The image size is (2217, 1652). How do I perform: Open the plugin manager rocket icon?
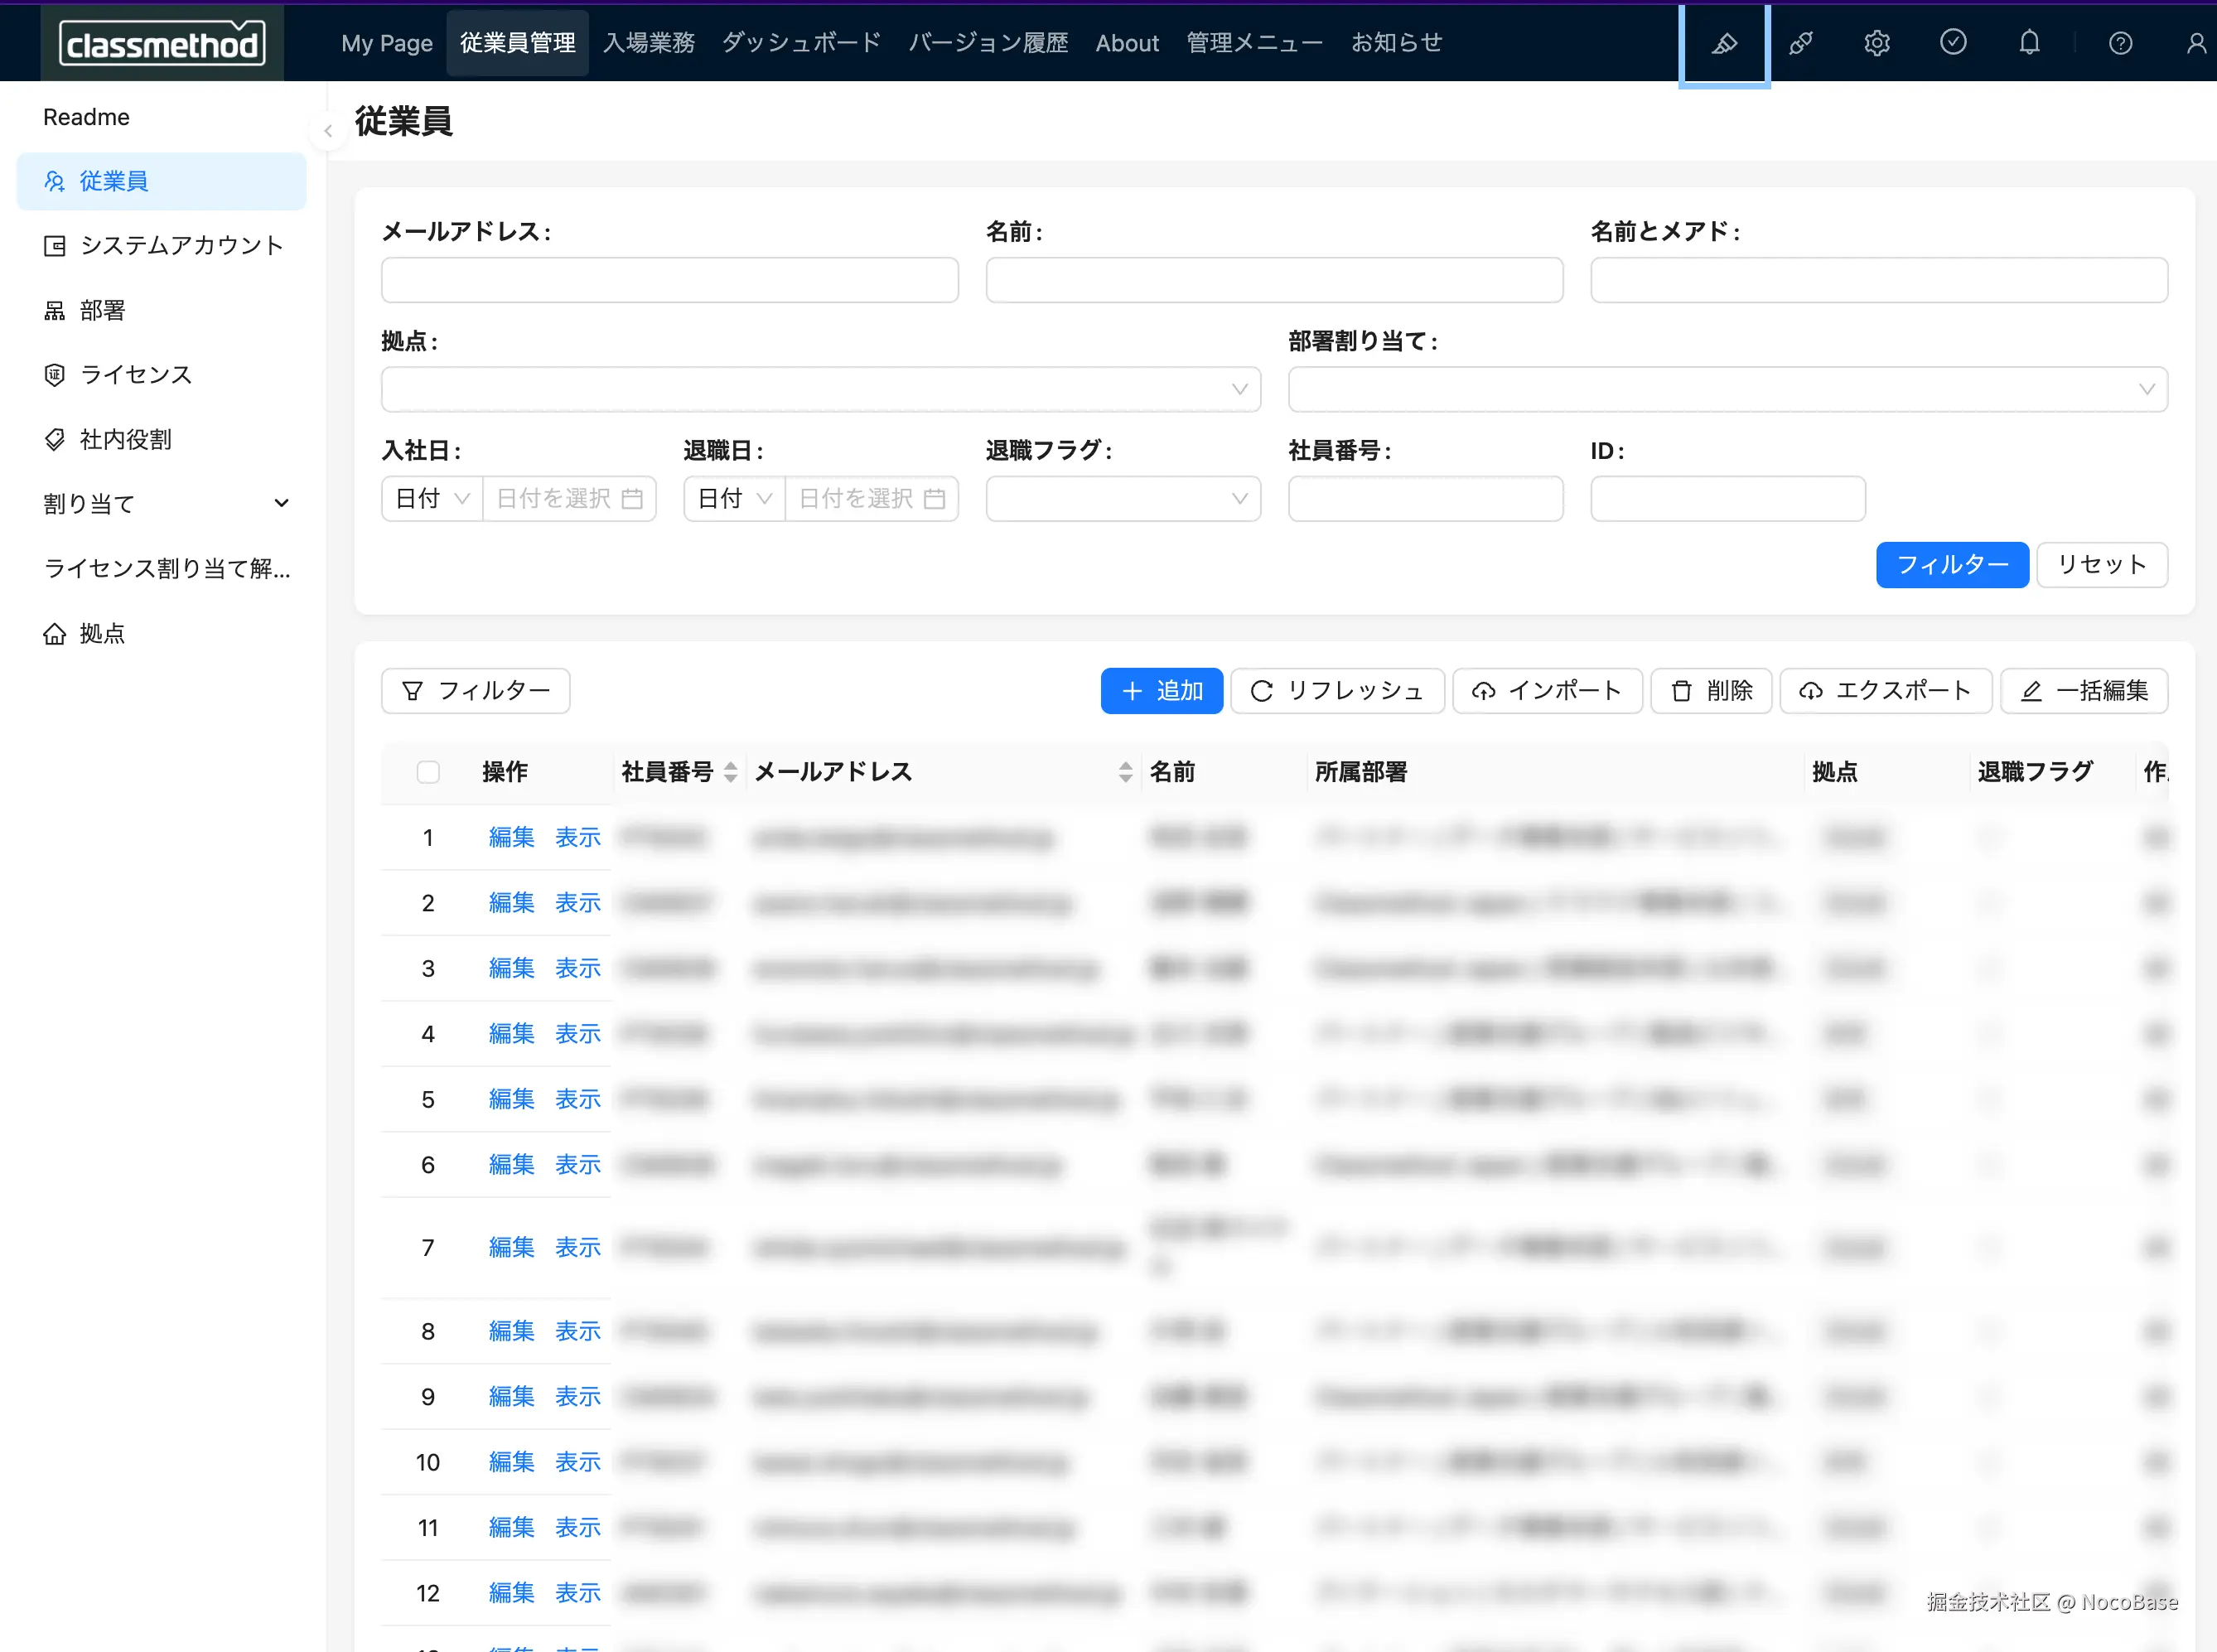pos(1801,43)
